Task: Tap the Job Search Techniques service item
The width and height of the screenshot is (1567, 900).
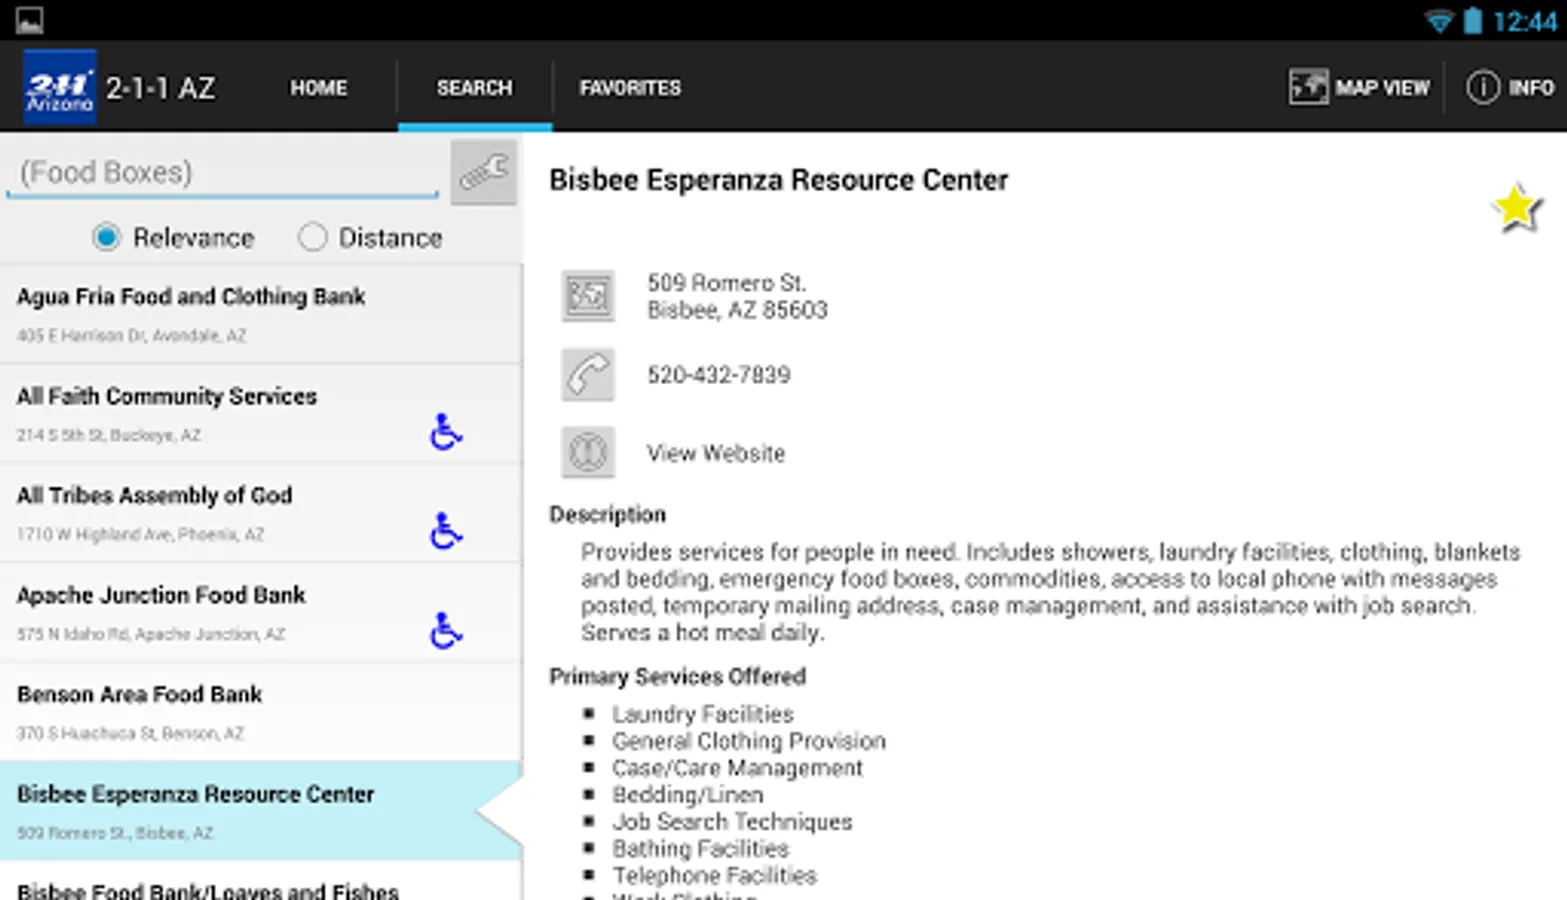Action: pos(732,822)
